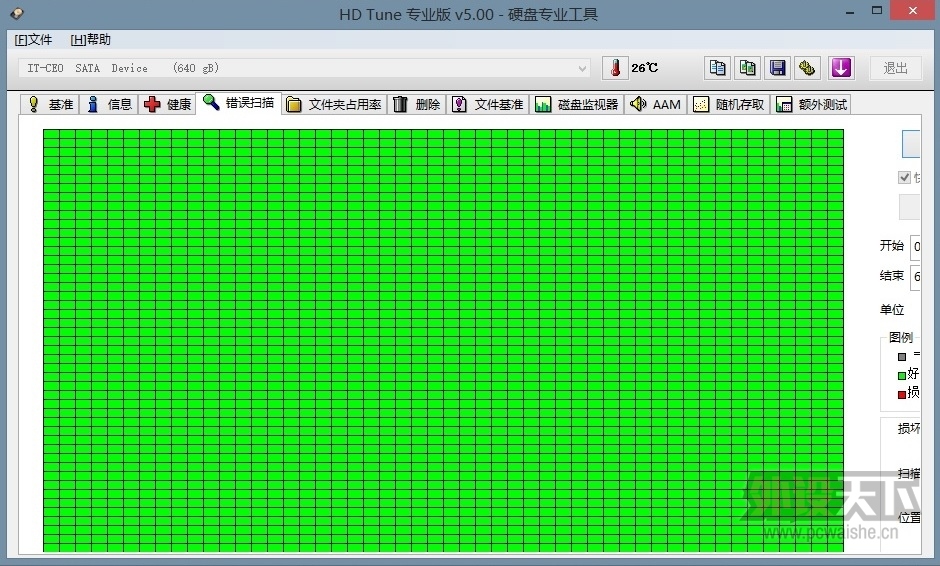The image size is (940, 566).
Task: Maximize the HD Tune window
Action: pyautogui.click(x=877, y=11)
